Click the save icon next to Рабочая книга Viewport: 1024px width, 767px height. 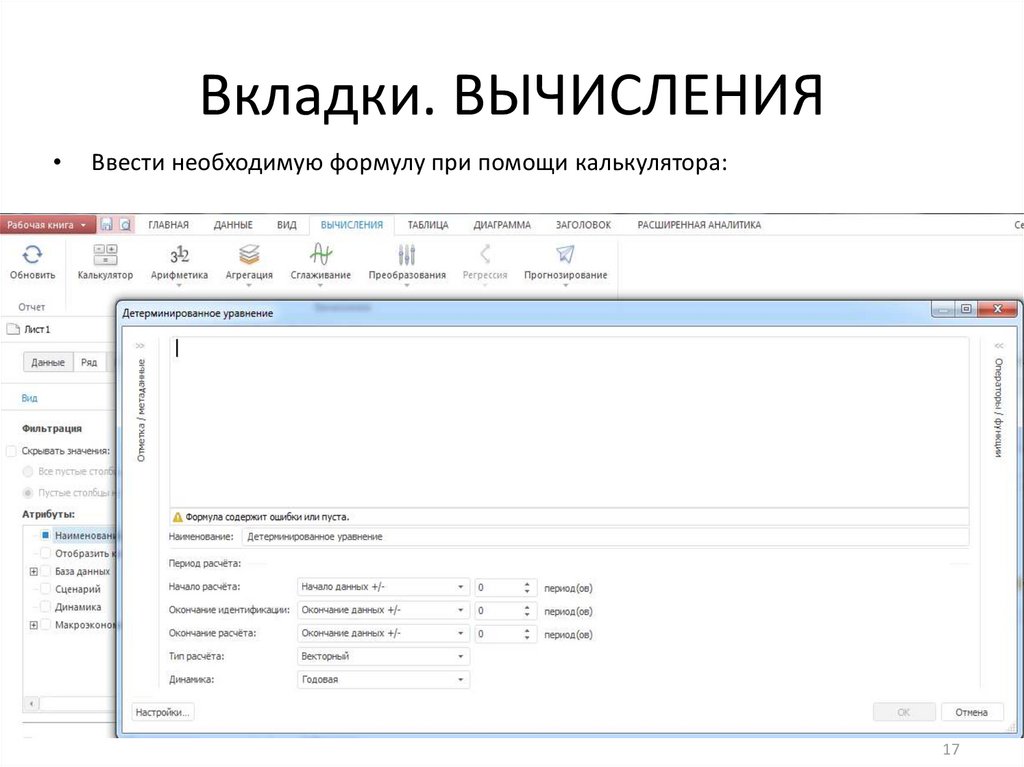(x=106, y=224)
